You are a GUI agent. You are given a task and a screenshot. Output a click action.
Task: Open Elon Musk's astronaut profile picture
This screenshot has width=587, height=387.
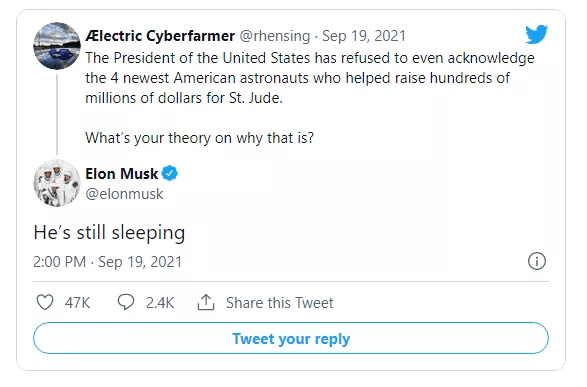click(x=57, y=183)
